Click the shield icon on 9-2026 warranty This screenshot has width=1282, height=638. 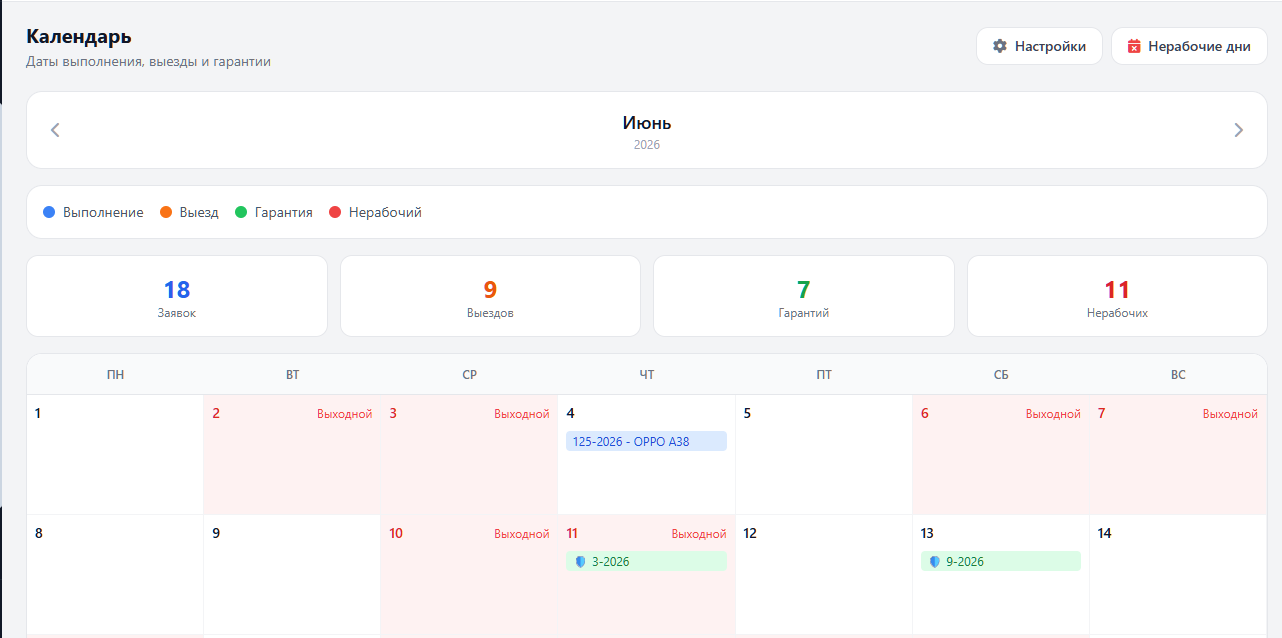pyautogui.click(x=935, y=562)
